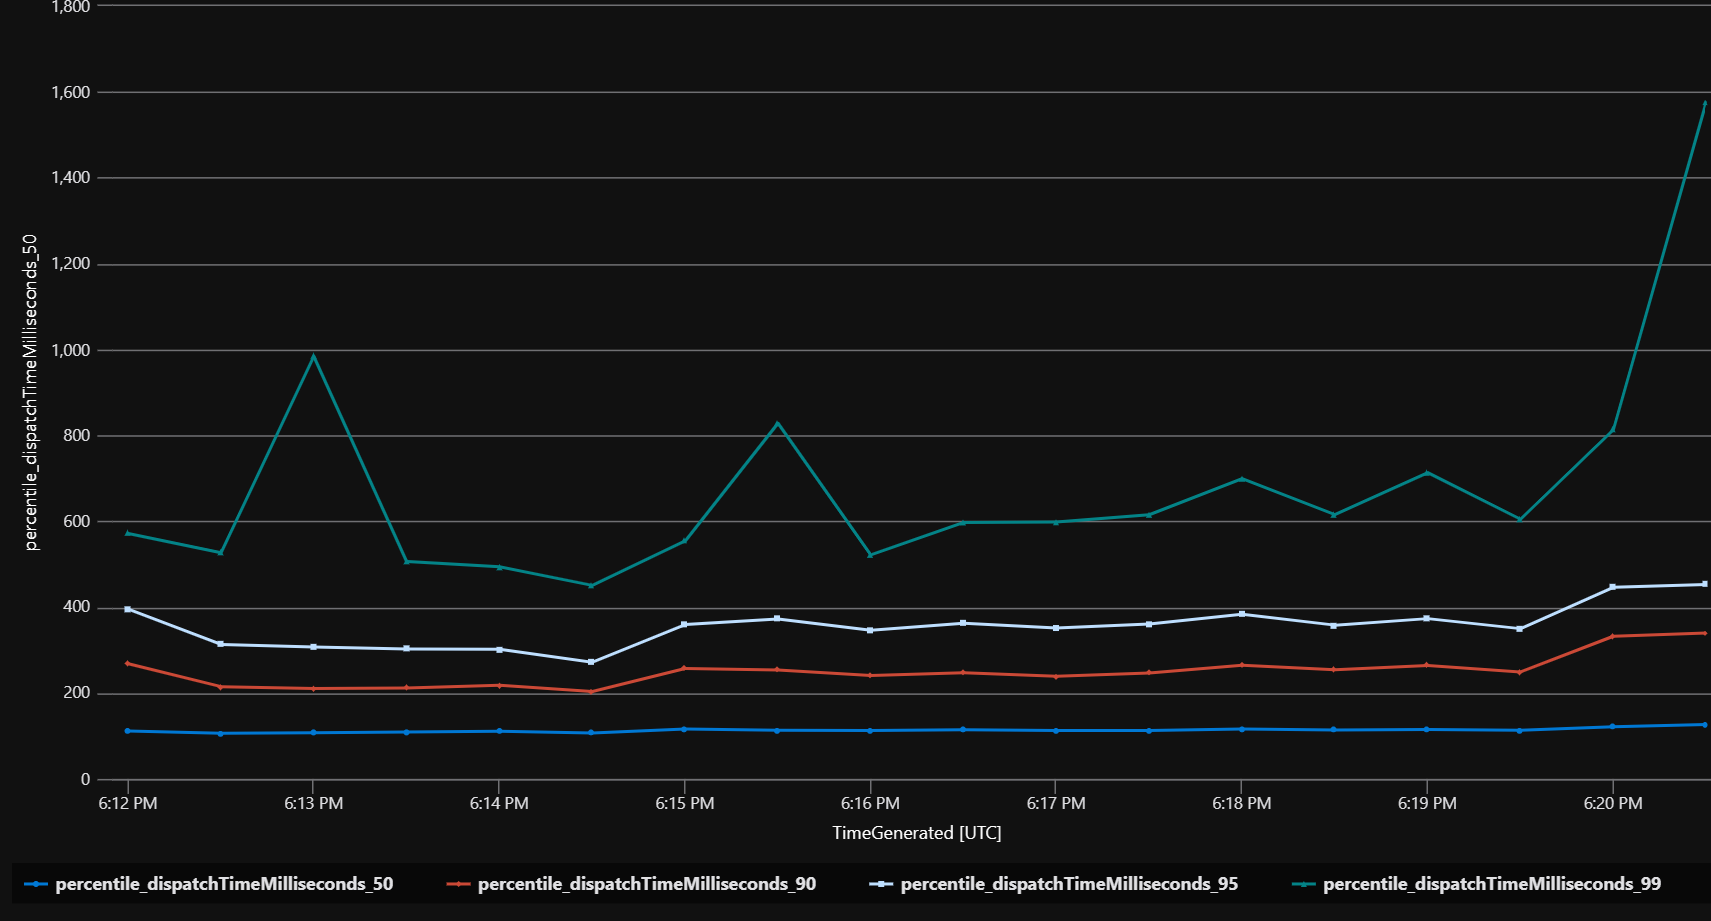Toggle percentile_dispatchTimeMilliseconds_95 legend series

[1054, 884]
